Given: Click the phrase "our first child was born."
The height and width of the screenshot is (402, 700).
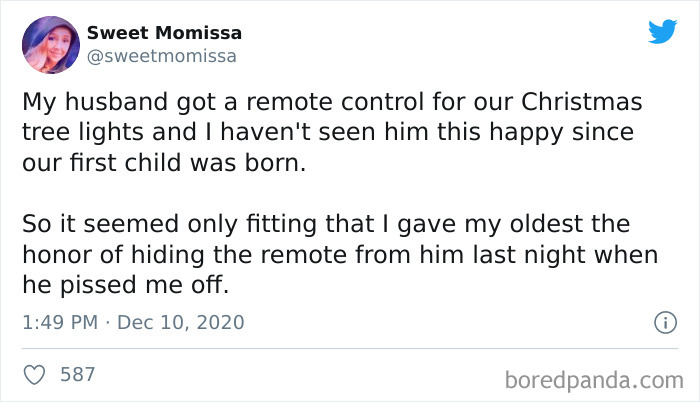Looking at the screenshot, I should pyautogui.click(x=164, y=163).
